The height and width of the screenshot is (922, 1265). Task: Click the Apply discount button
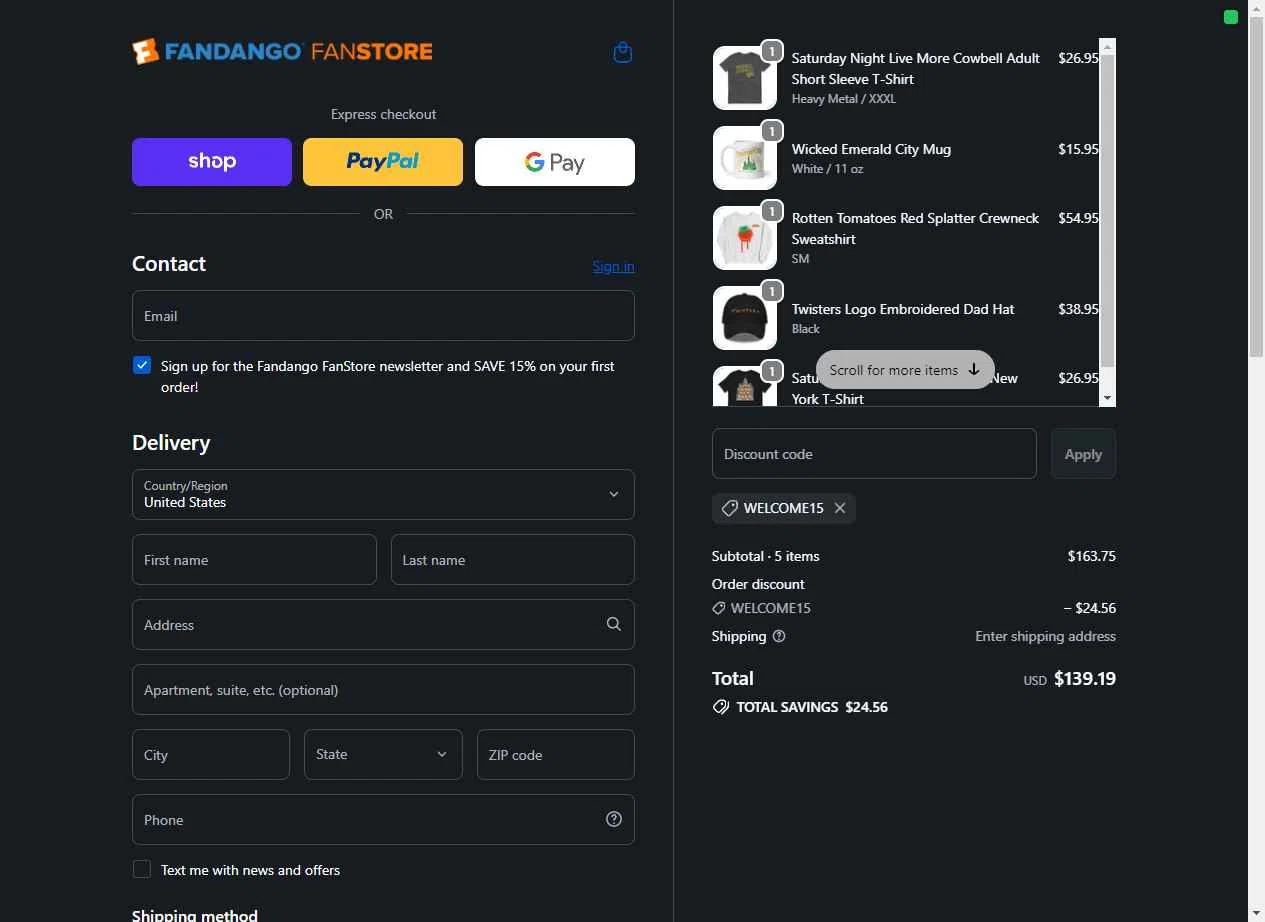pos(1083,454)
